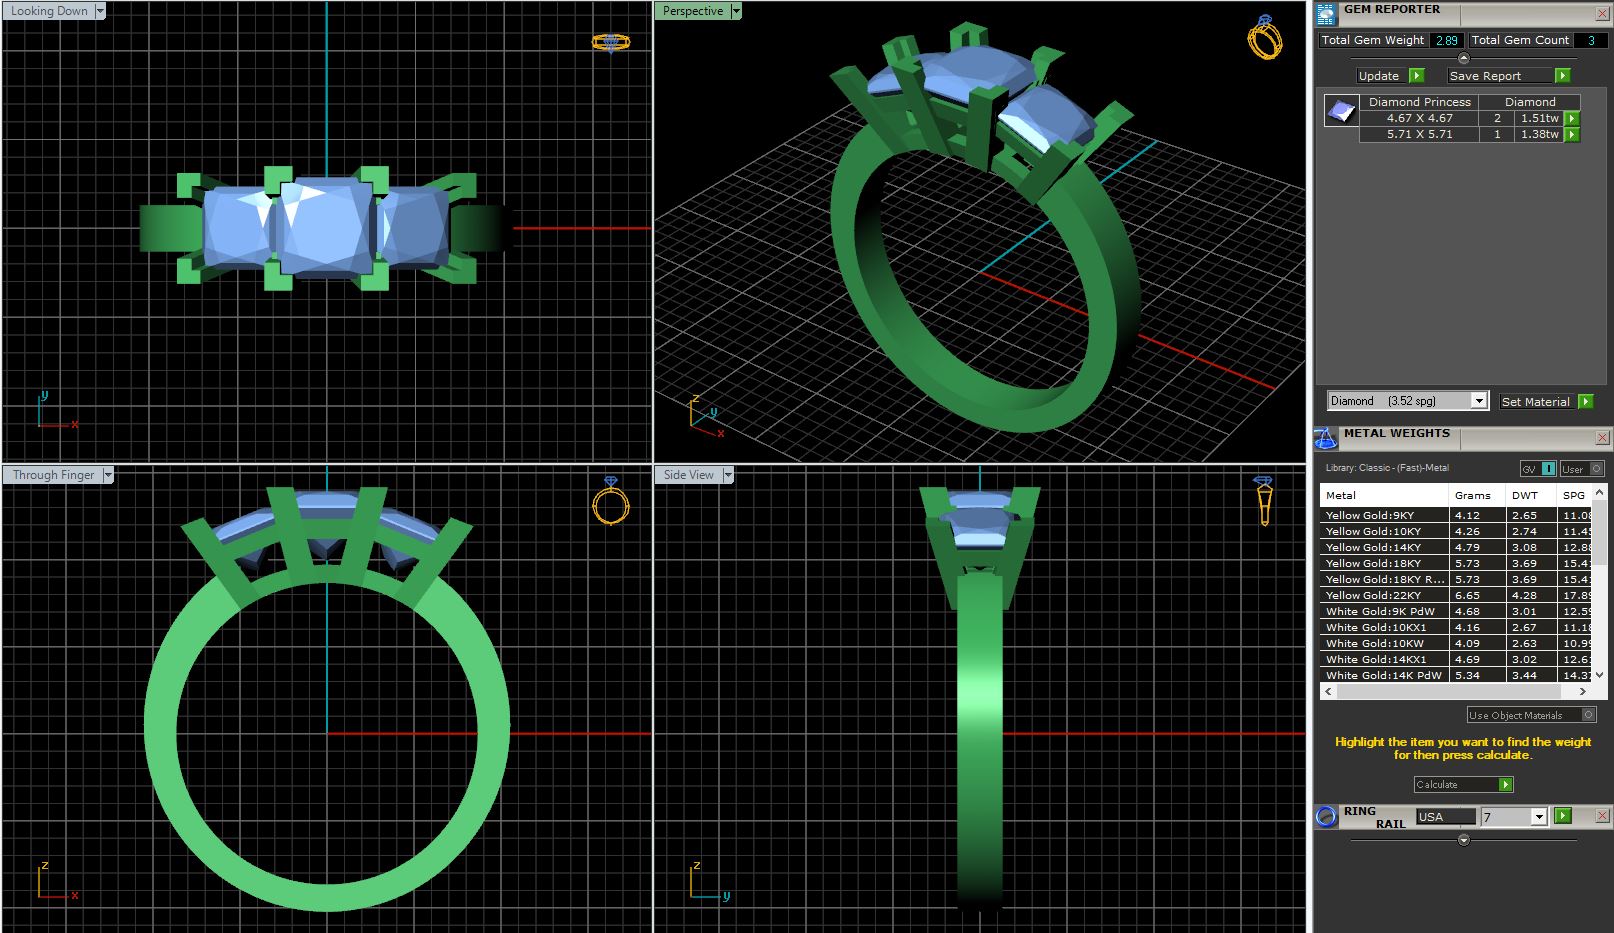Open the ring size 7 dropdown
Viewport: 1614px width, 933px height.
click(1539, 817)
